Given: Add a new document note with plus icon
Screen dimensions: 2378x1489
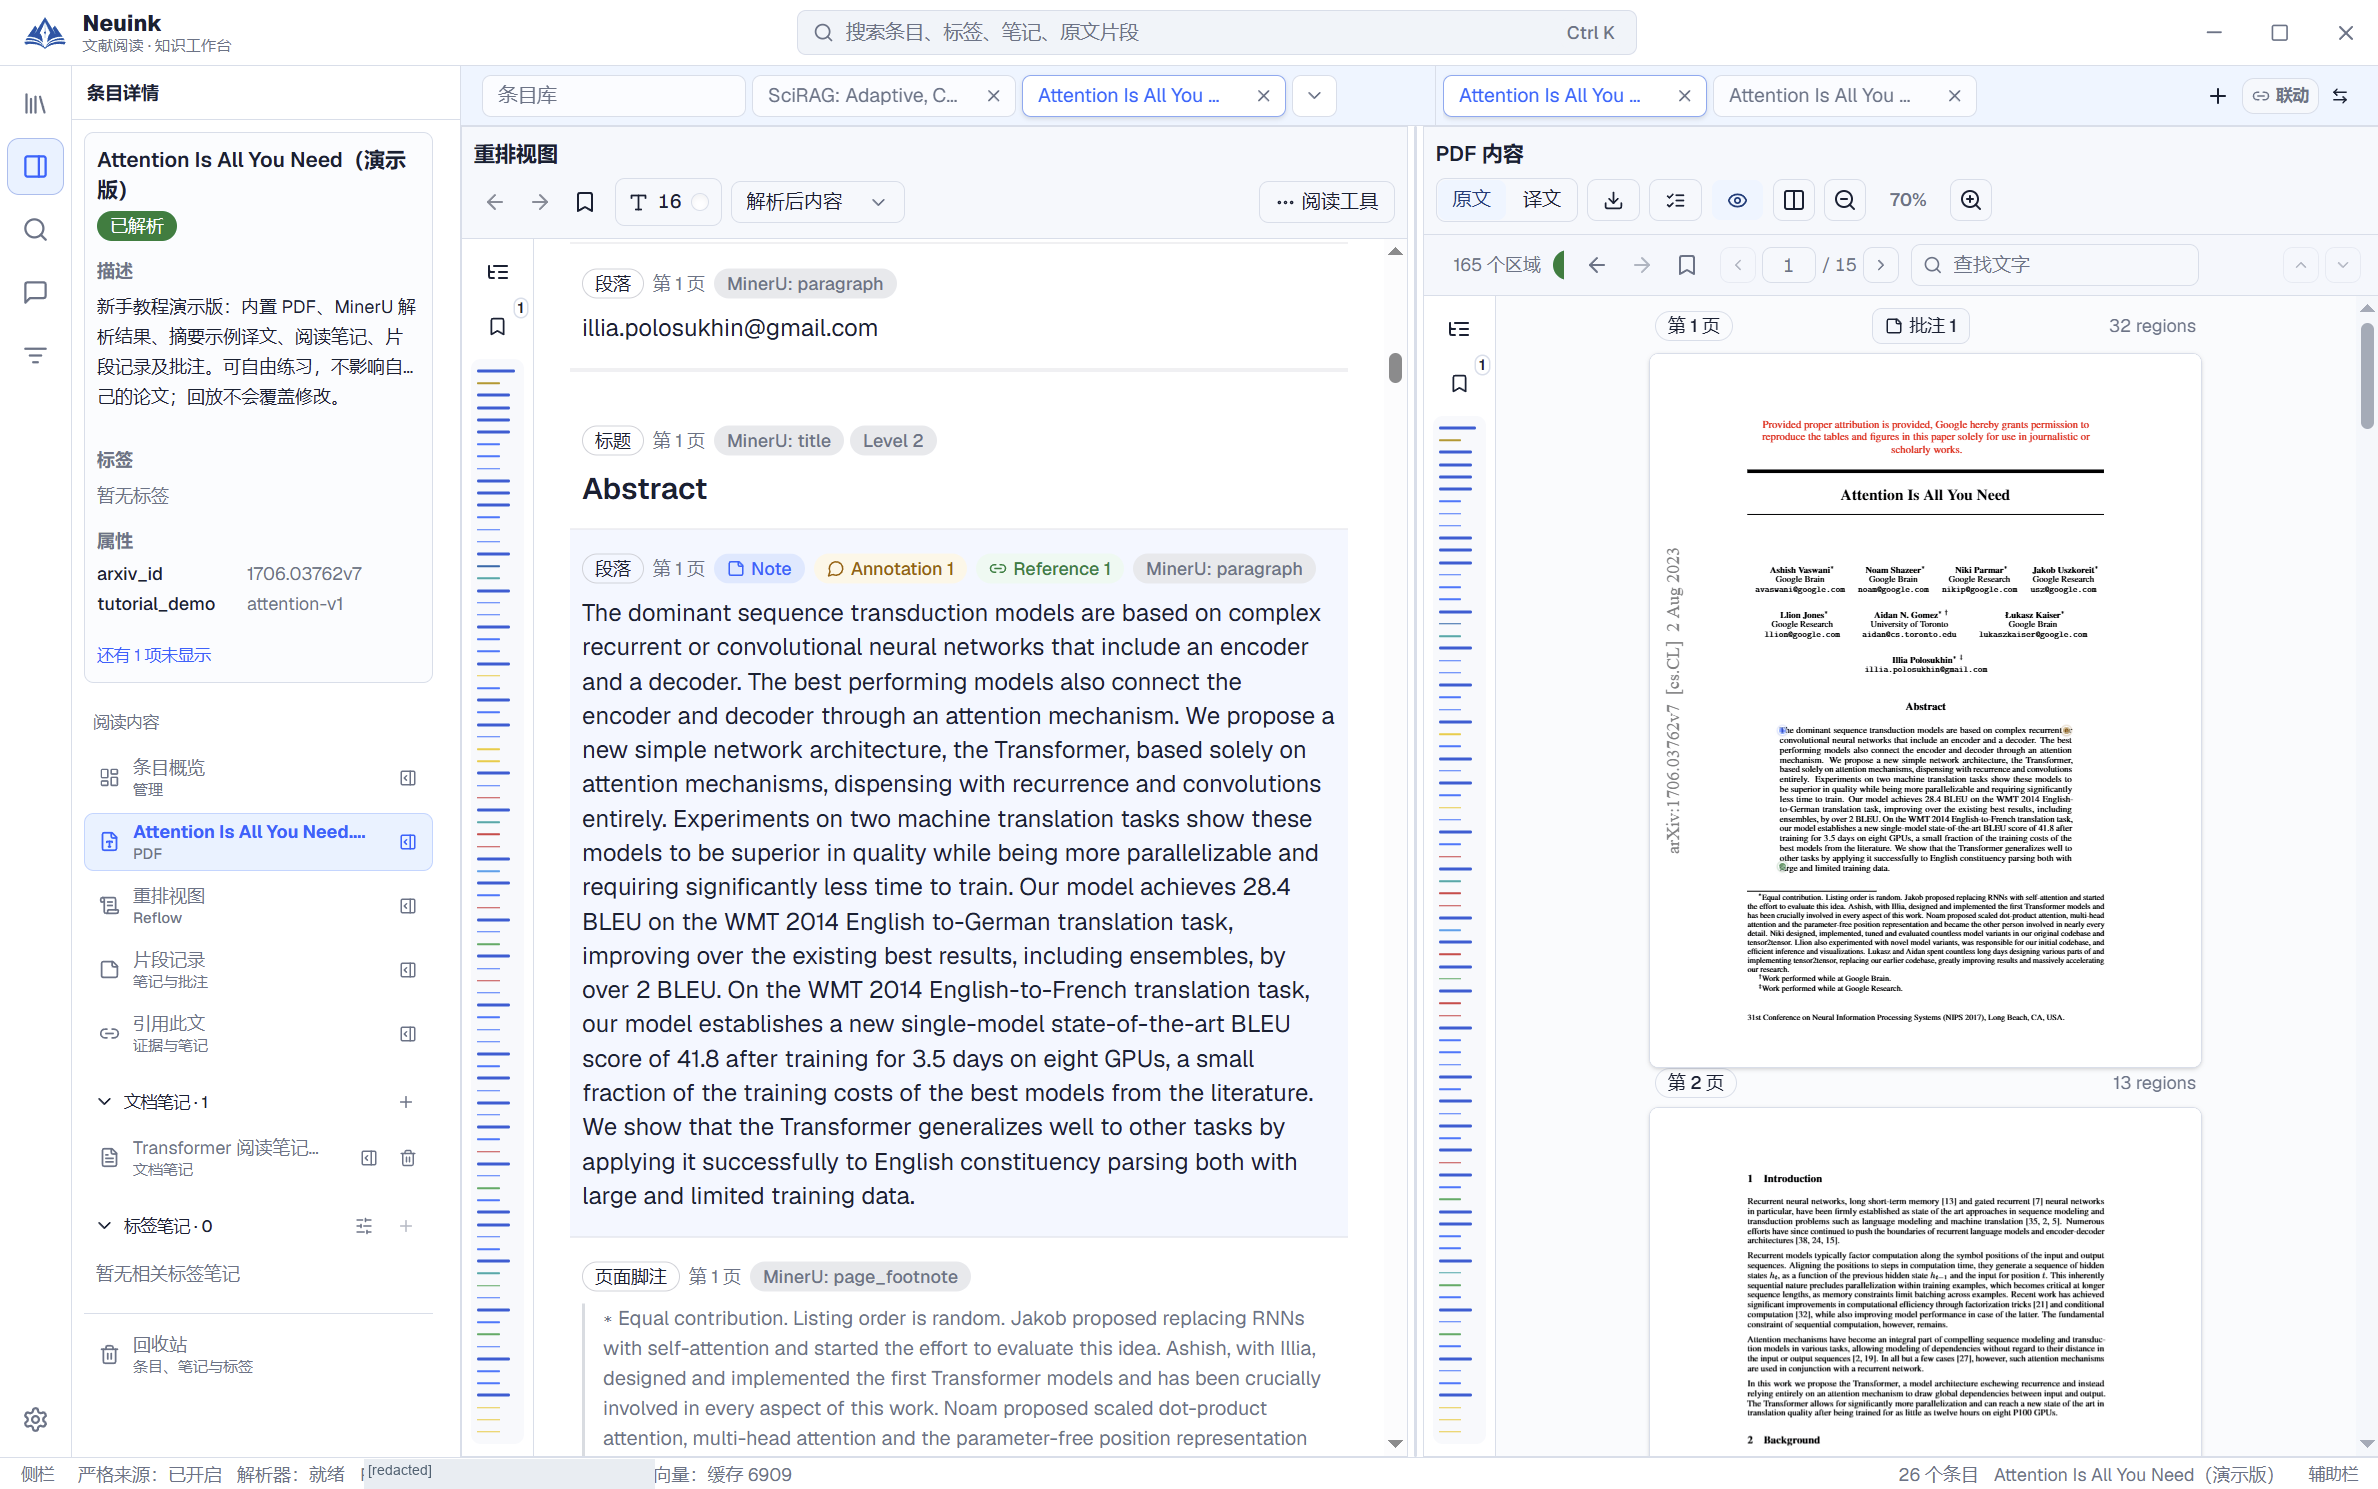Looking at the screenshot, I should pyautogui.click(x=406, y=1102).
